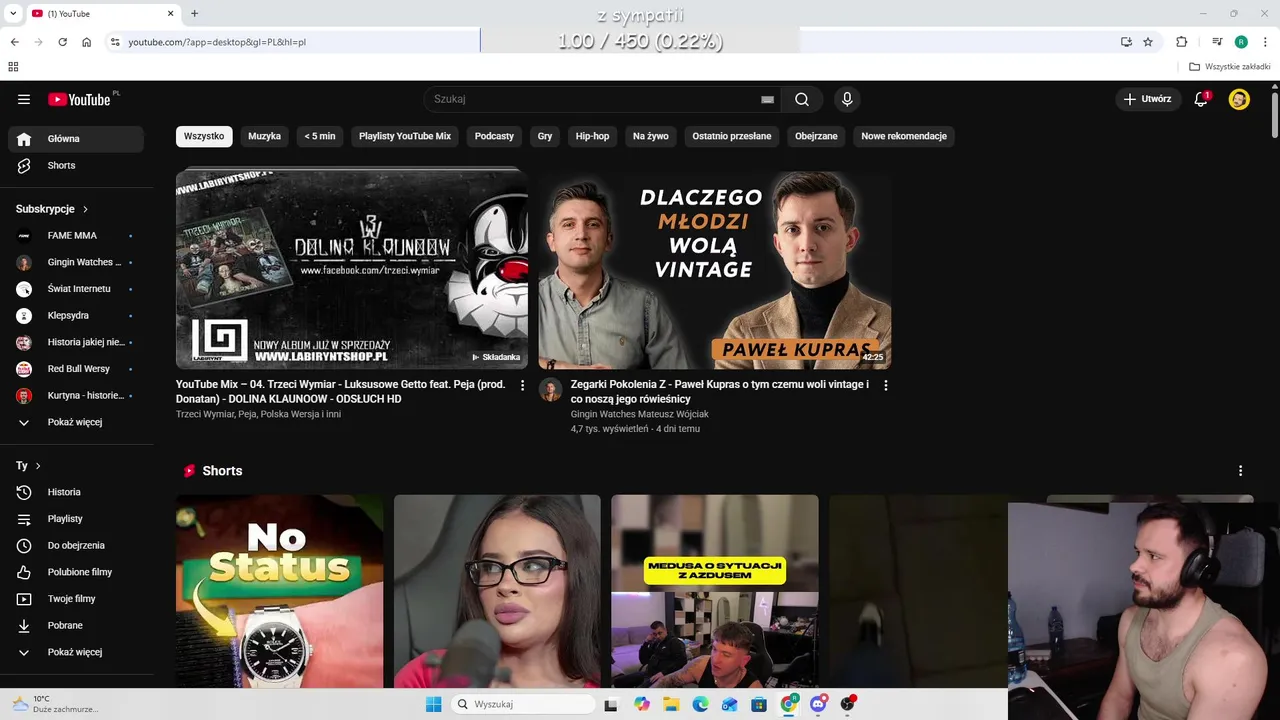Open Polubione filmy in the sidebar
Viewport: 1280px width, 720px height.
pyautogui.click(x=76, y=572)
